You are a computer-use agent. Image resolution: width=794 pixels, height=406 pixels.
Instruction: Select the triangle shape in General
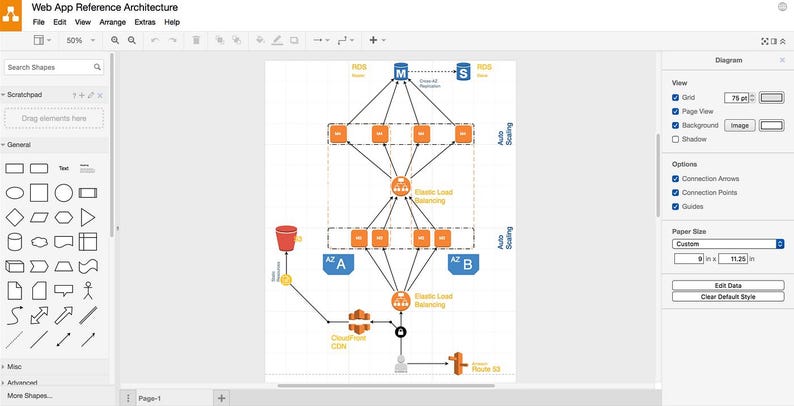coord(88,217)
